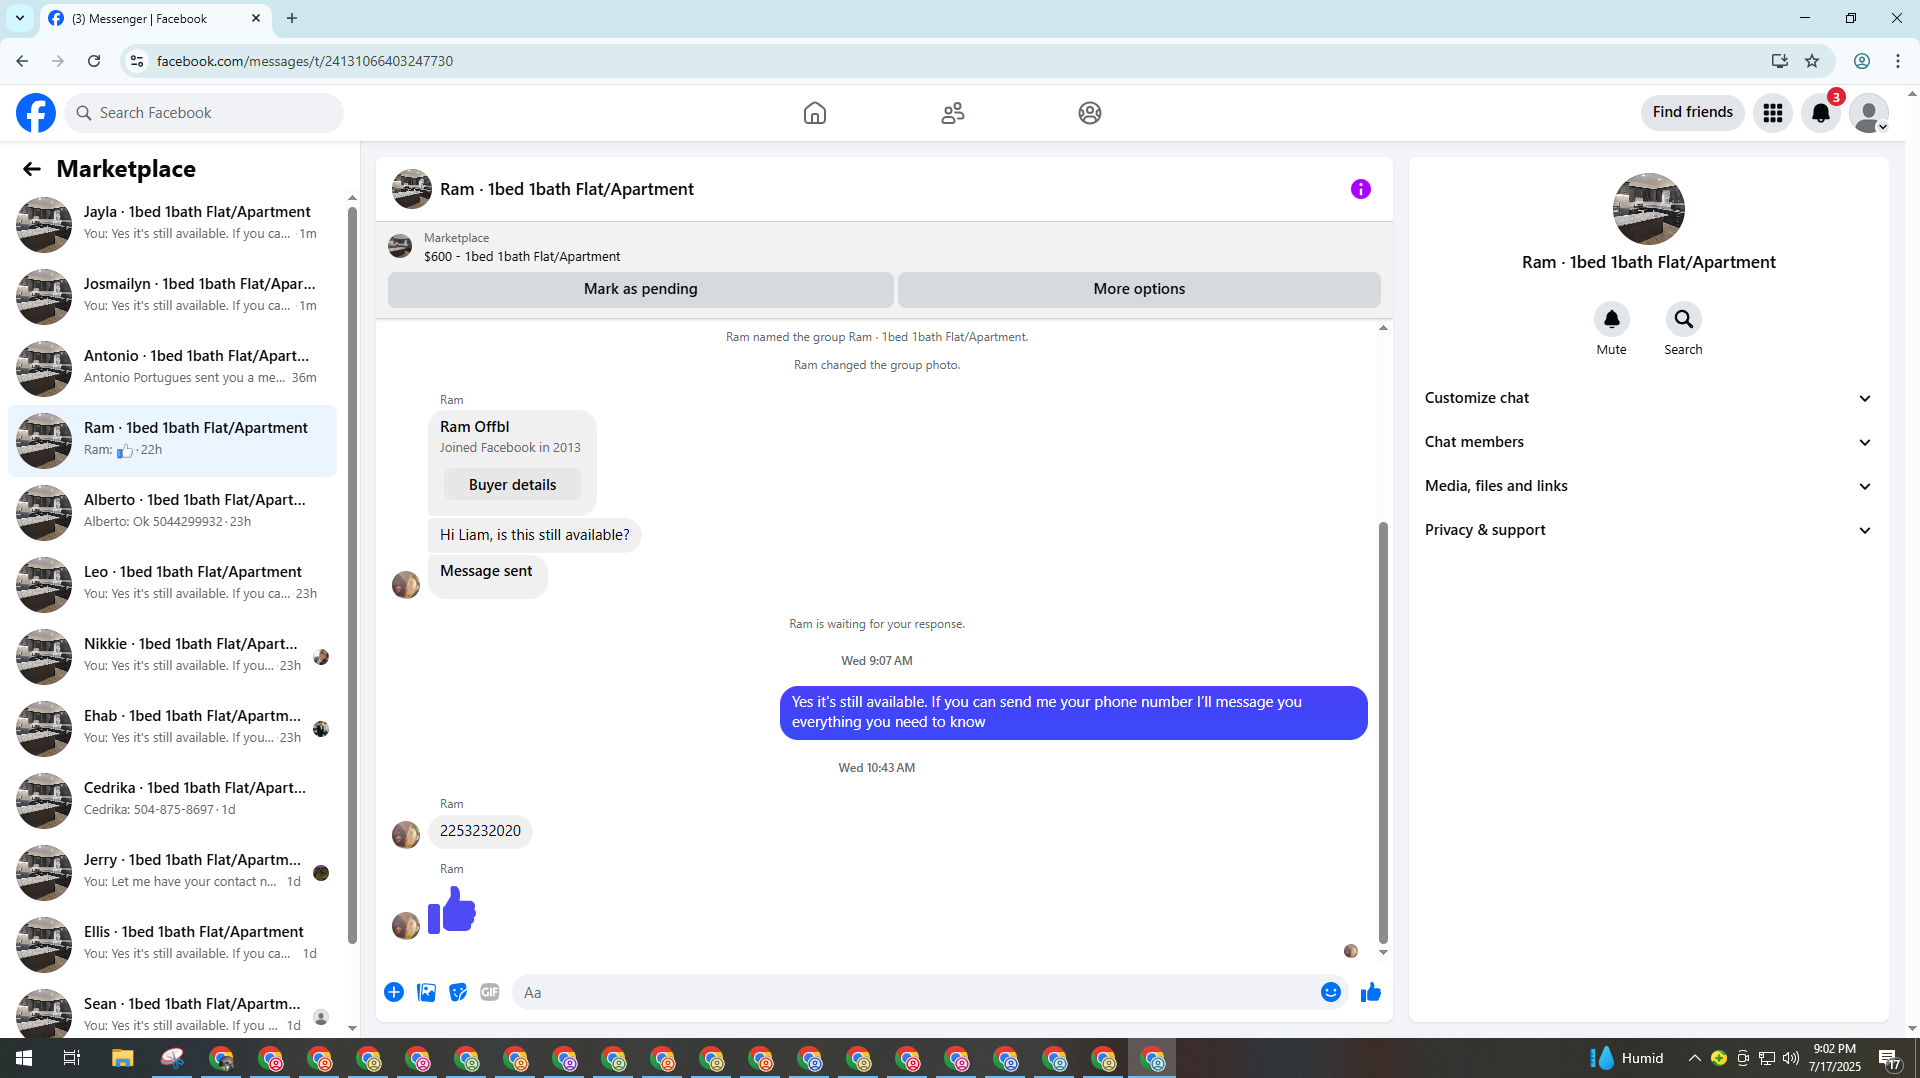1920x1078 pixels.
Task: Open File Explorer from the taskbar
Action: click(x=122, y=1058)
